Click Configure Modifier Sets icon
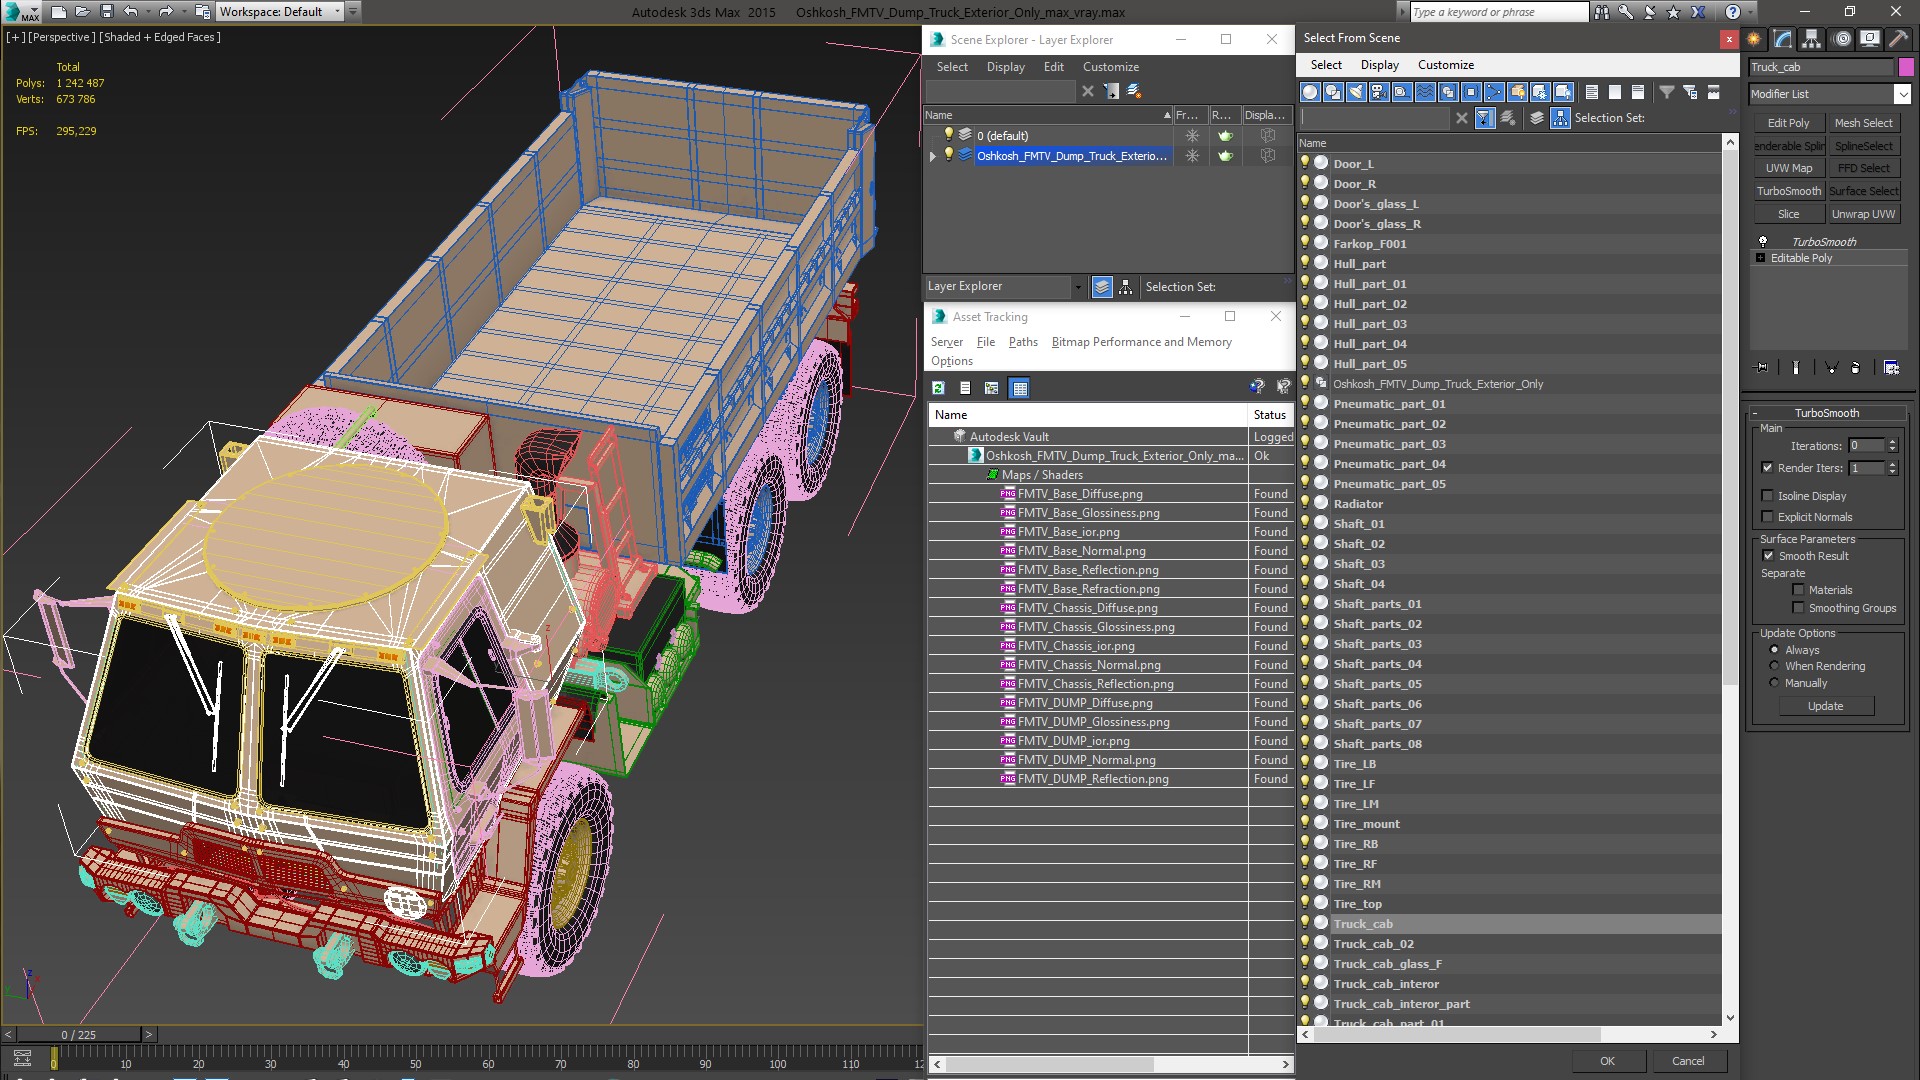 click(x=1891, y=368)
